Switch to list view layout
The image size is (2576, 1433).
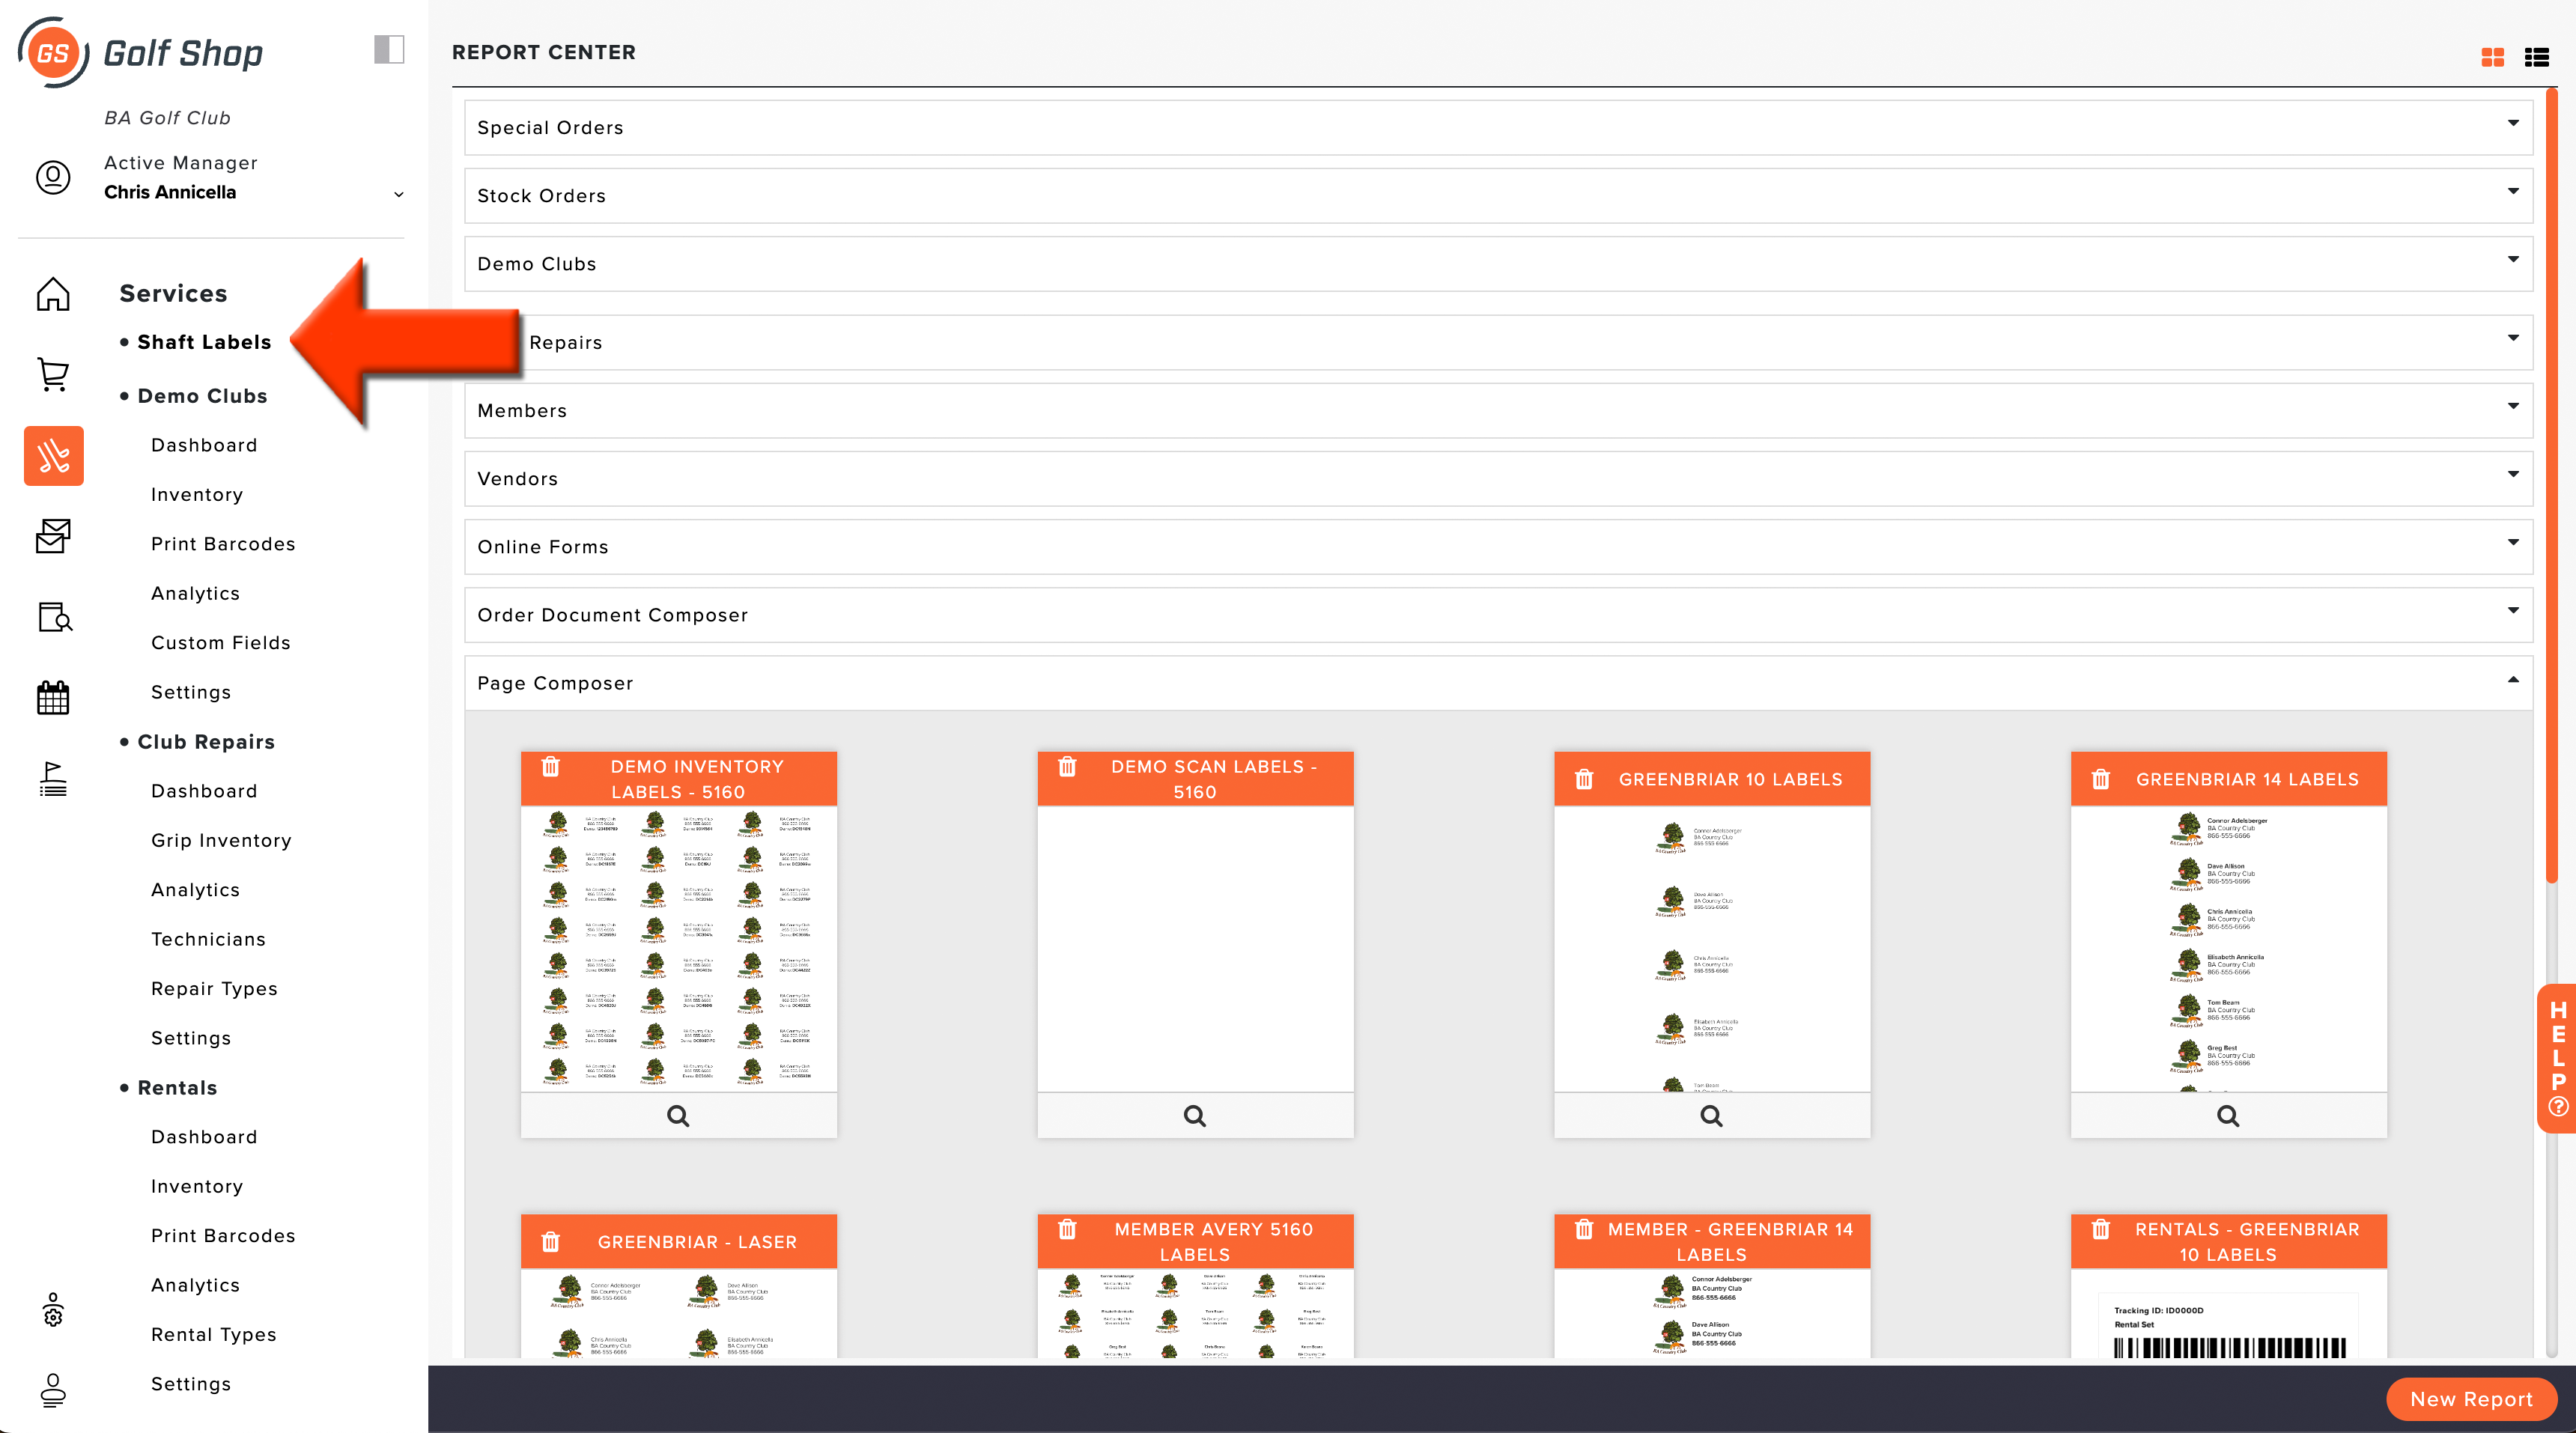[2536, 57]
